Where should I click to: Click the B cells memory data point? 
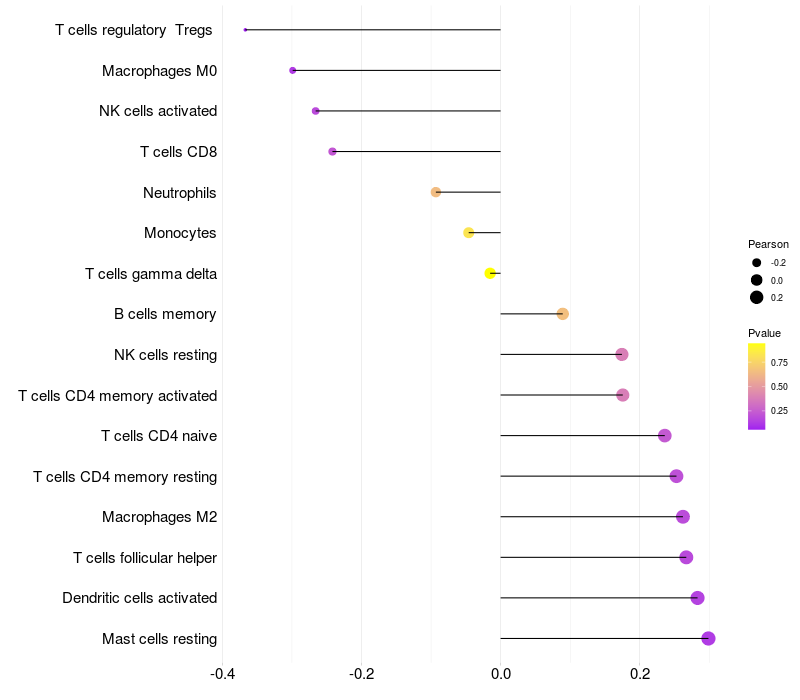(562, 314)
